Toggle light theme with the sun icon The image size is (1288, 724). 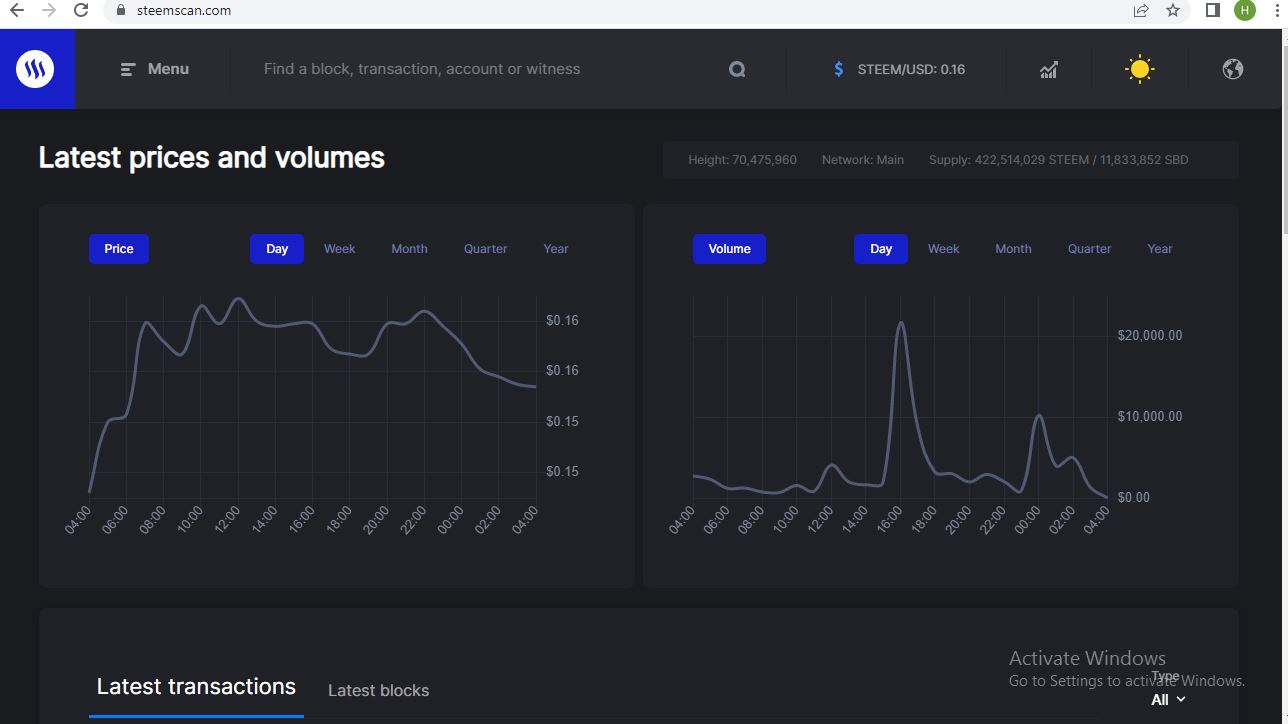point(1139,69)
